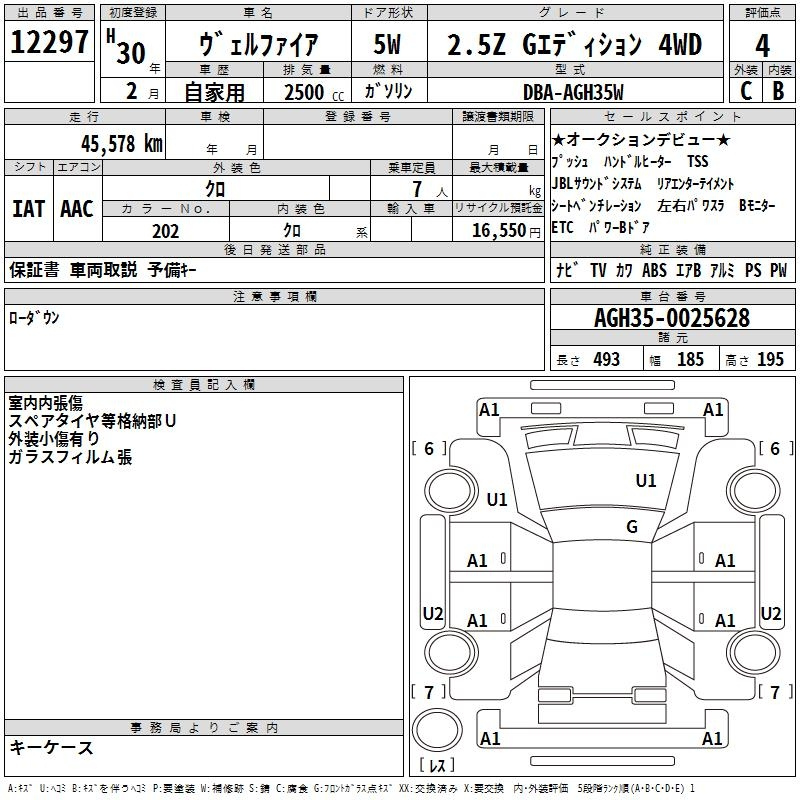Click U1 mark on hood diagram

[646, 480]
